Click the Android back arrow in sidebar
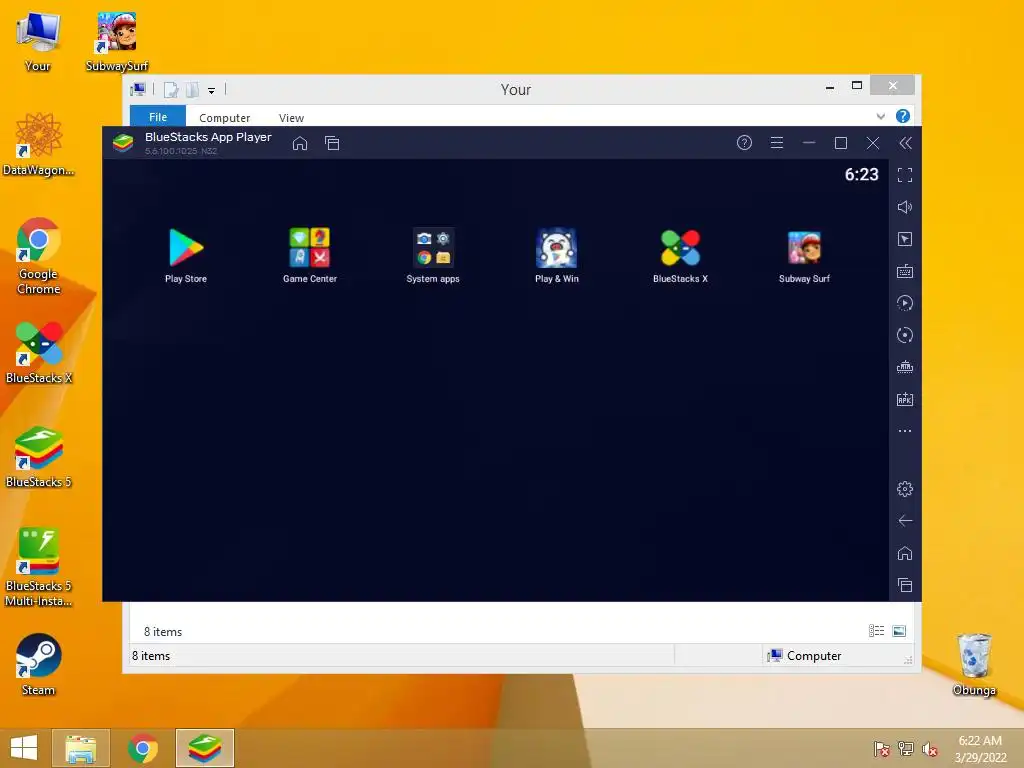Viewport: 1024px width, 768px height. coord(904,520)
